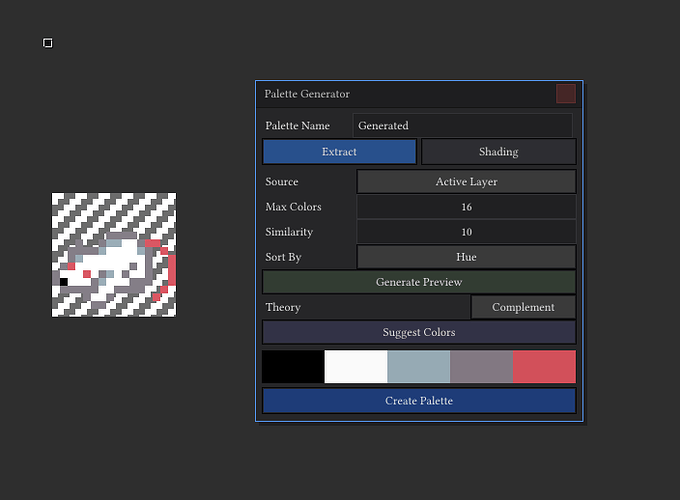The height and width of the screenshot is (500, 680).
Task: Select the black color swatch
Action: (x=293, y=367)
